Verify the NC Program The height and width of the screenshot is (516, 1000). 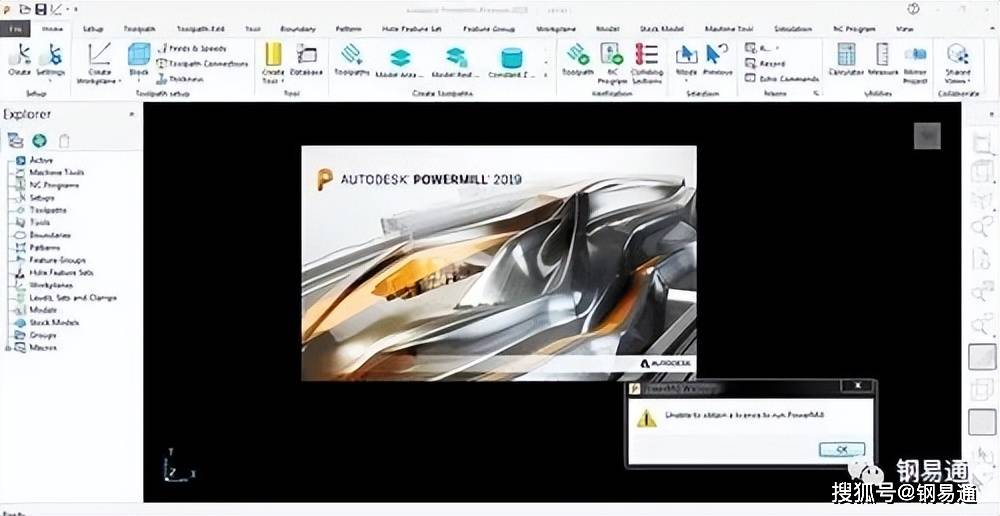pyautogui.click(x=611, y=63)
